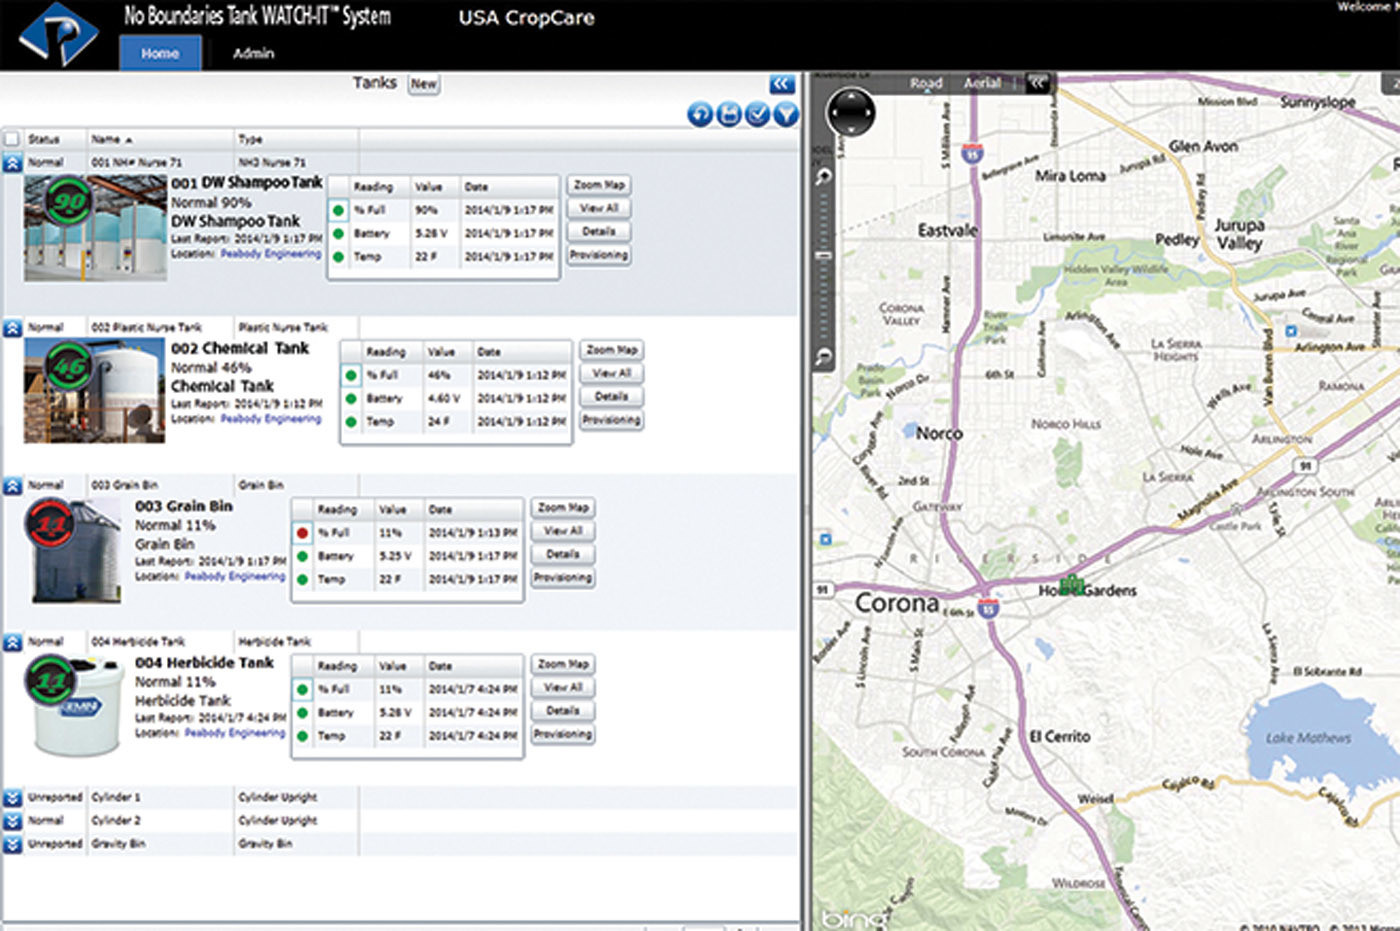Click the checkmark icon in Tanks toolbar

758,114
